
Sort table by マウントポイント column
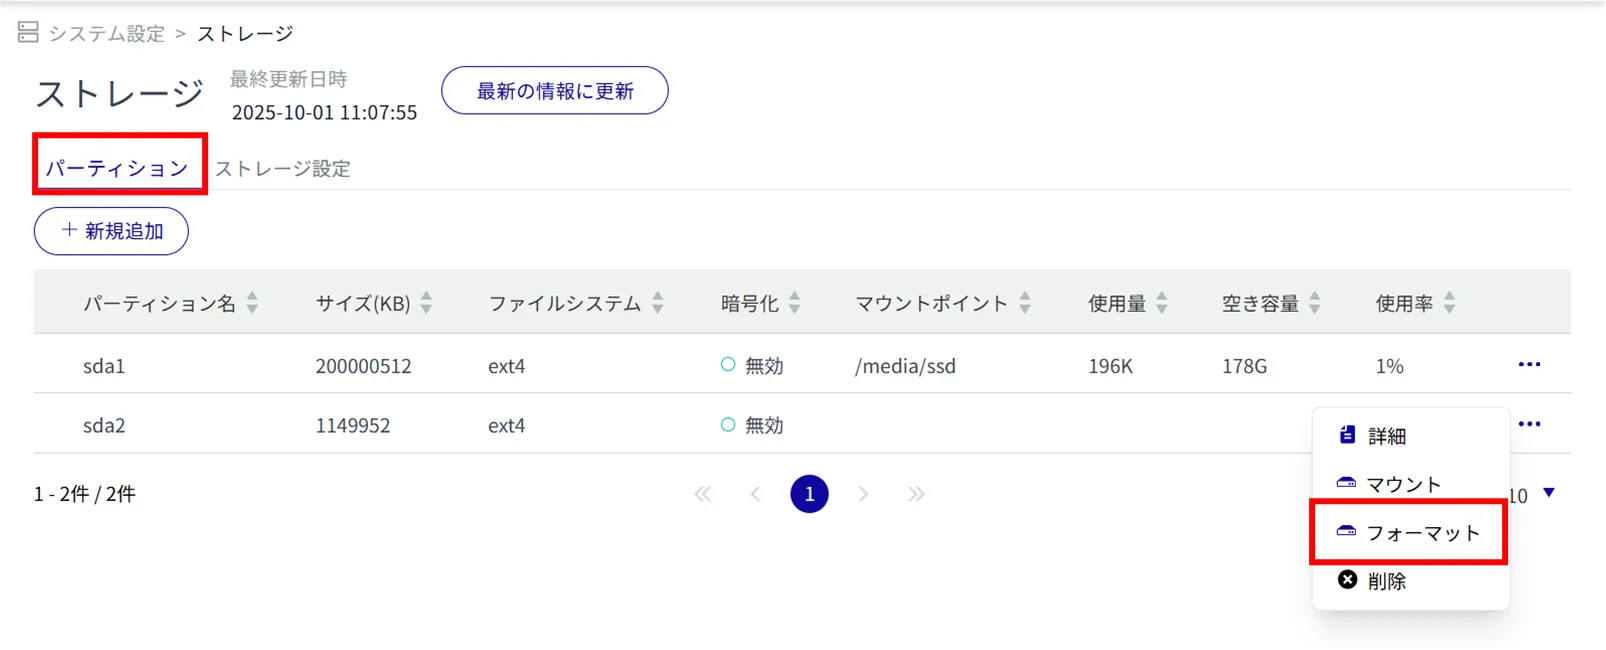pos(1024,303)
